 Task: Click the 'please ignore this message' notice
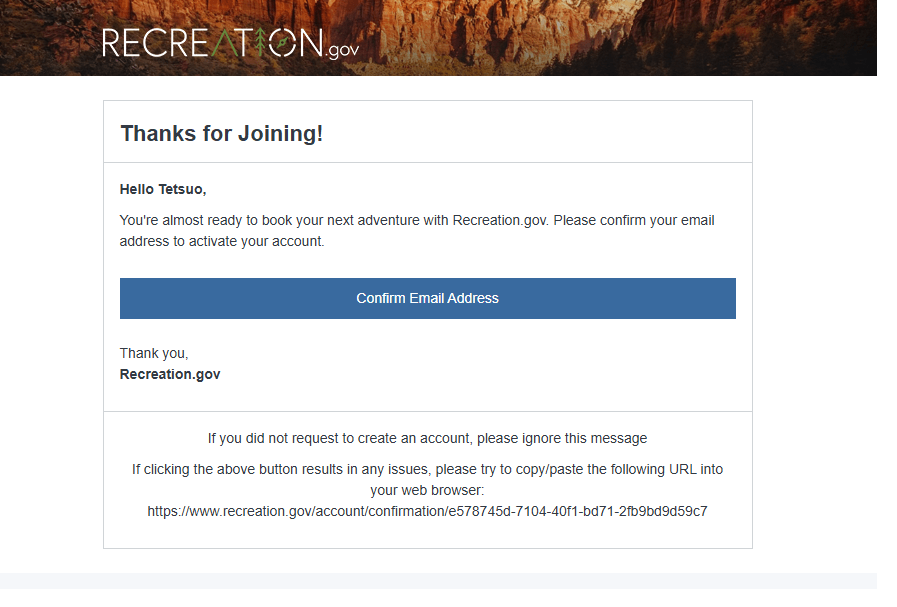[562, 439]
